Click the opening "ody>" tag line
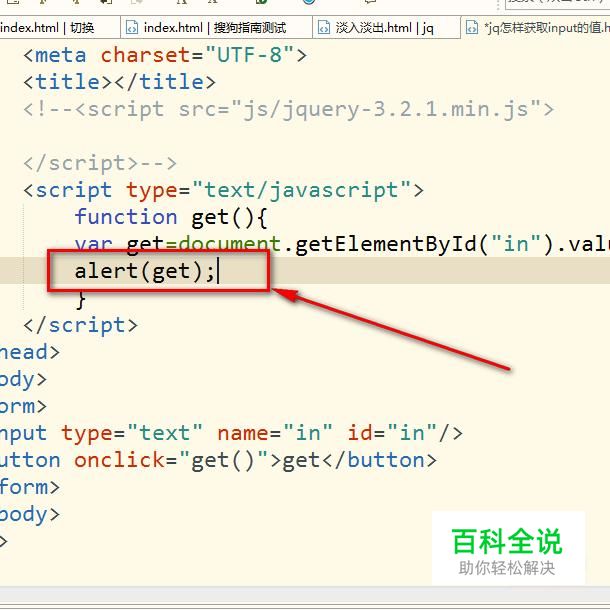Image resolution: width=610 pixels, height=610 pixels. [x=23, y=379]
